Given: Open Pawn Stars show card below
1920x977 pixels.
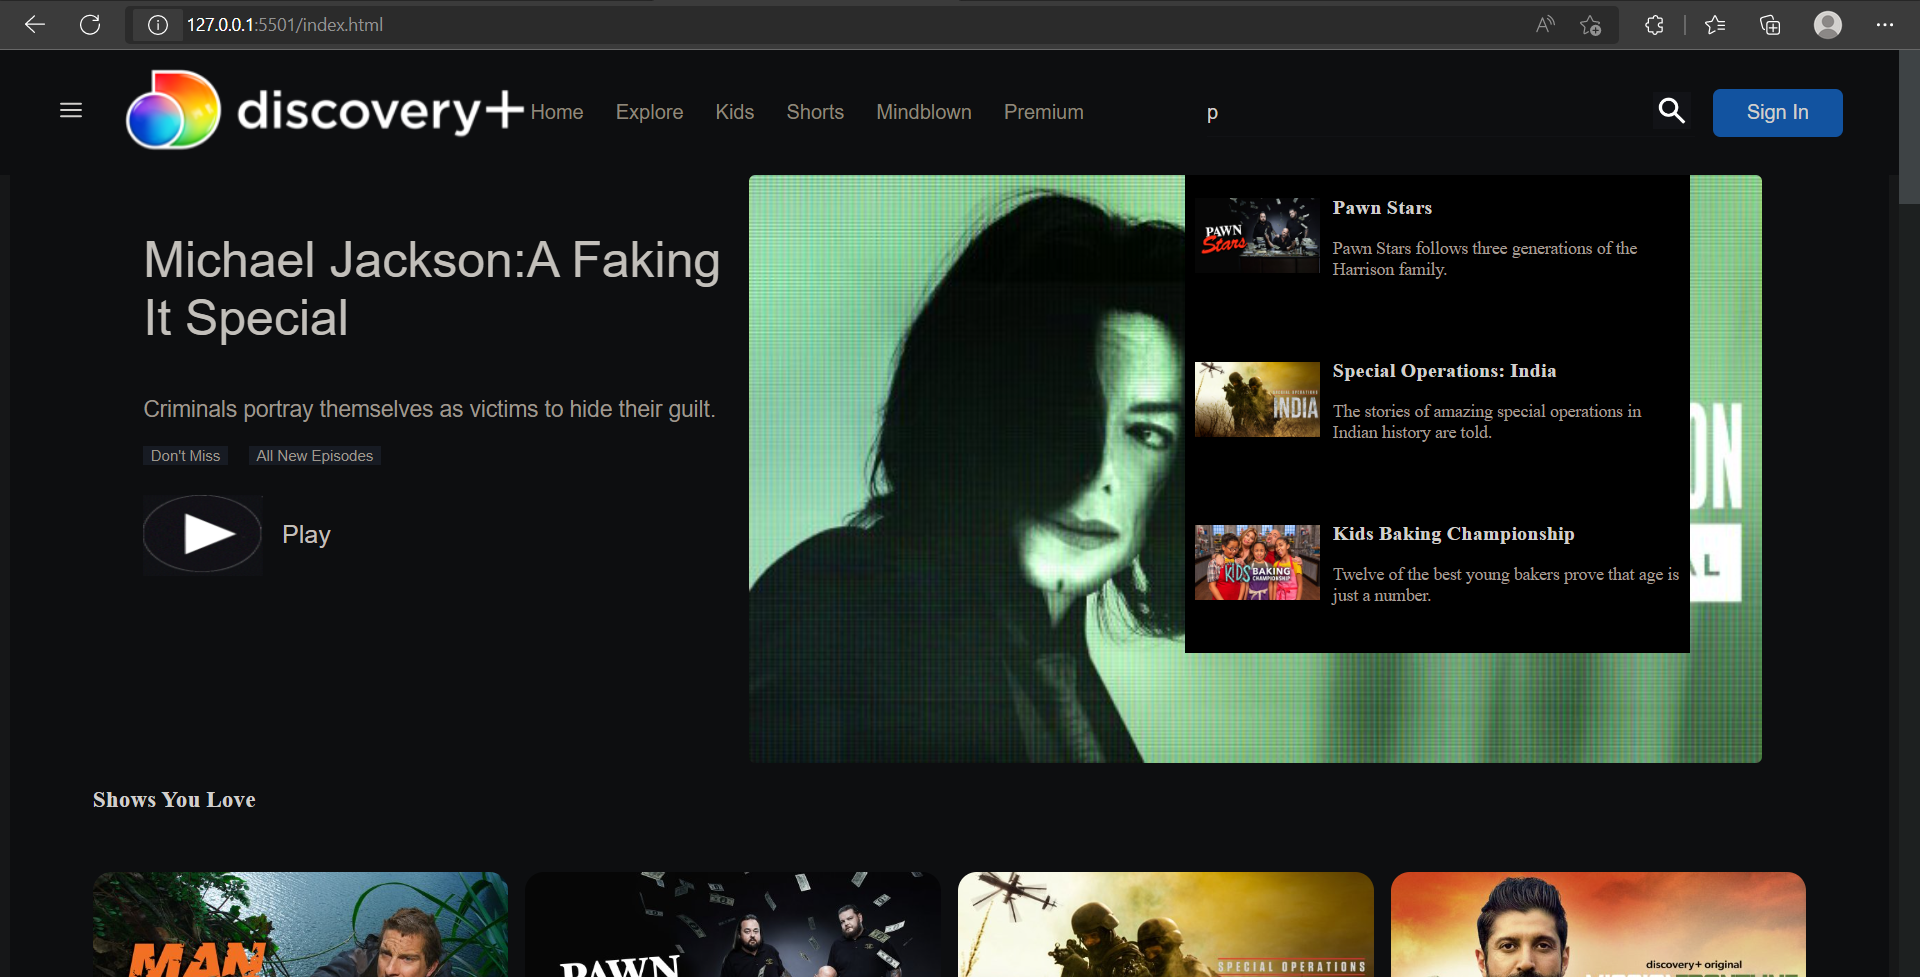Looking at the screenshot, I should click(733, 925).
